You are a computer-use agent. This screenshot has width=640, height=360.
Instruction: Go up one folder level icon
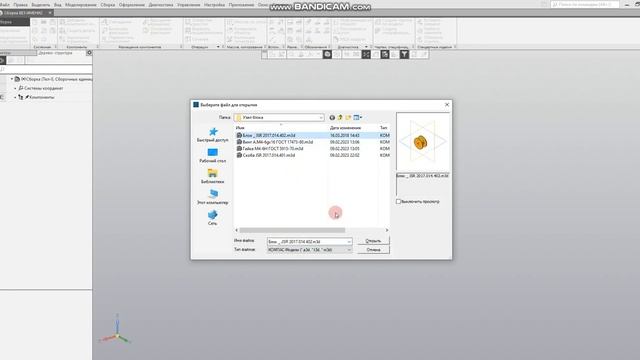340,118
